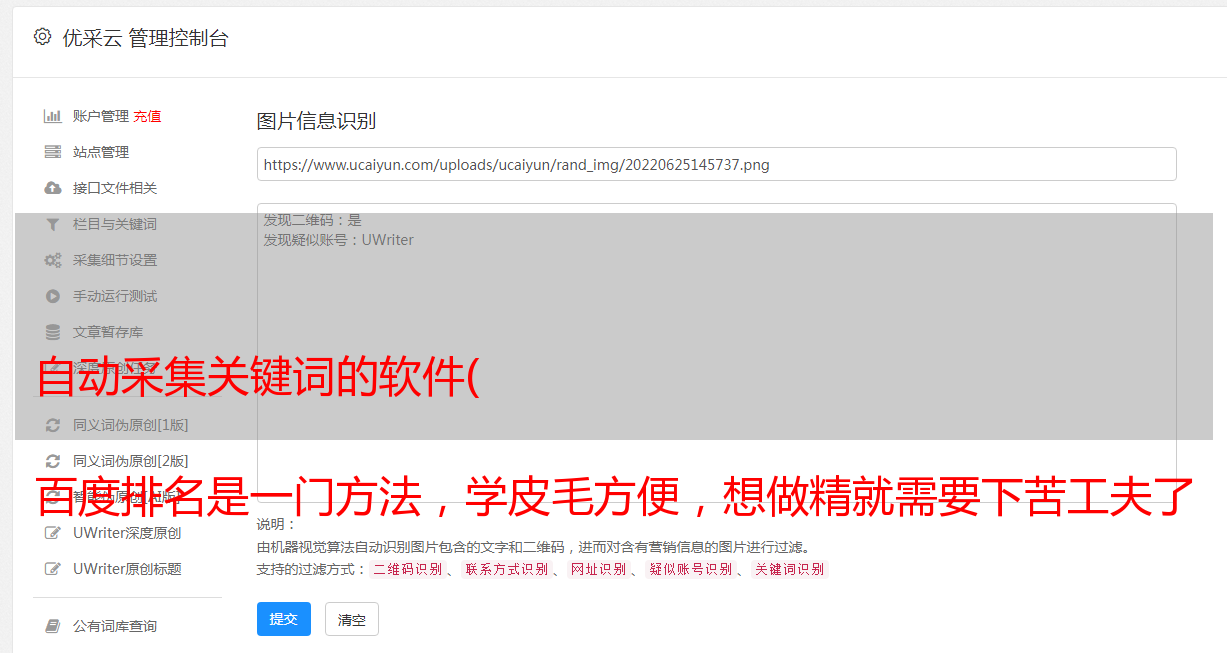This screenshot has width=1227, height=653.
Task: Select 同义词伪原创[2版] menu entry
Action: pos(130,461)
